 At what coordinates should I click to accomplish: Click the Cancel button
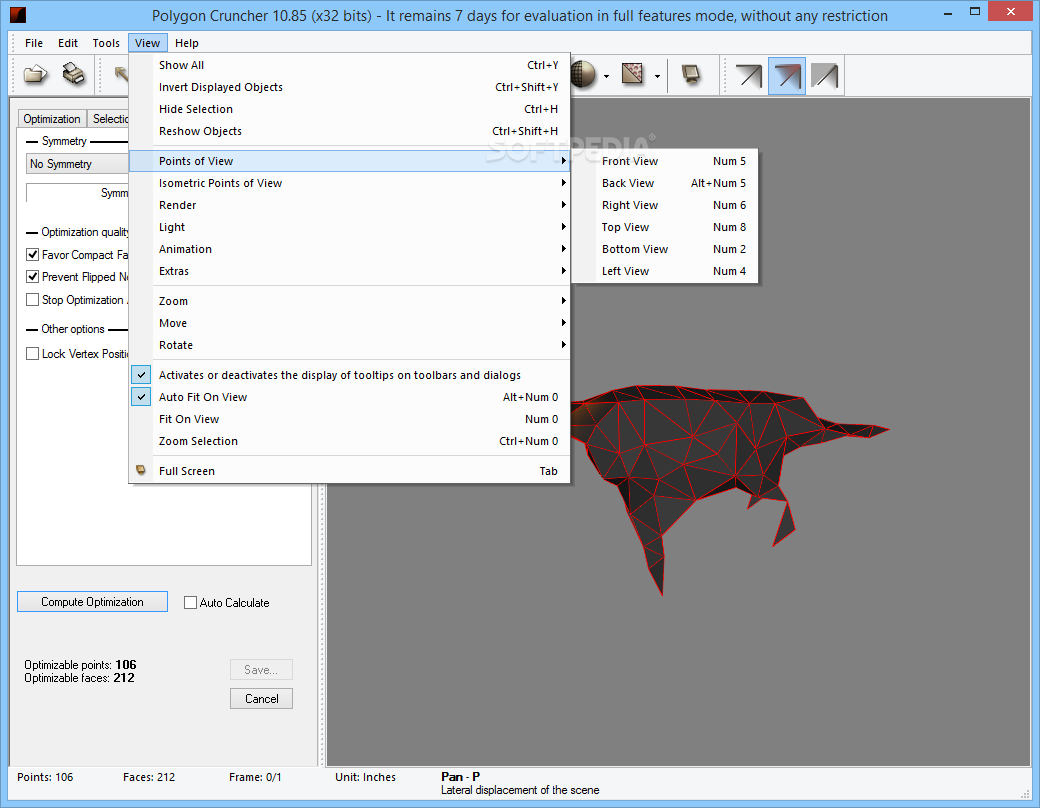[261, 699]
